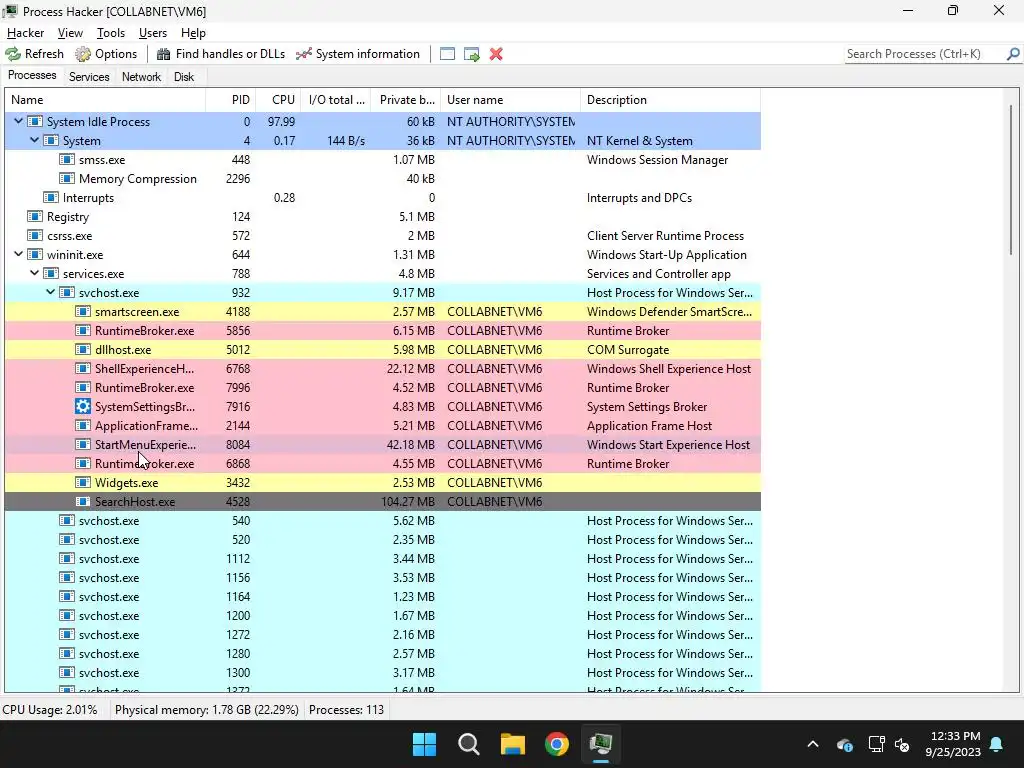Select StartMenuExperience process row
The height and width of the screenshot is (768, 1024).
(383, 445)
